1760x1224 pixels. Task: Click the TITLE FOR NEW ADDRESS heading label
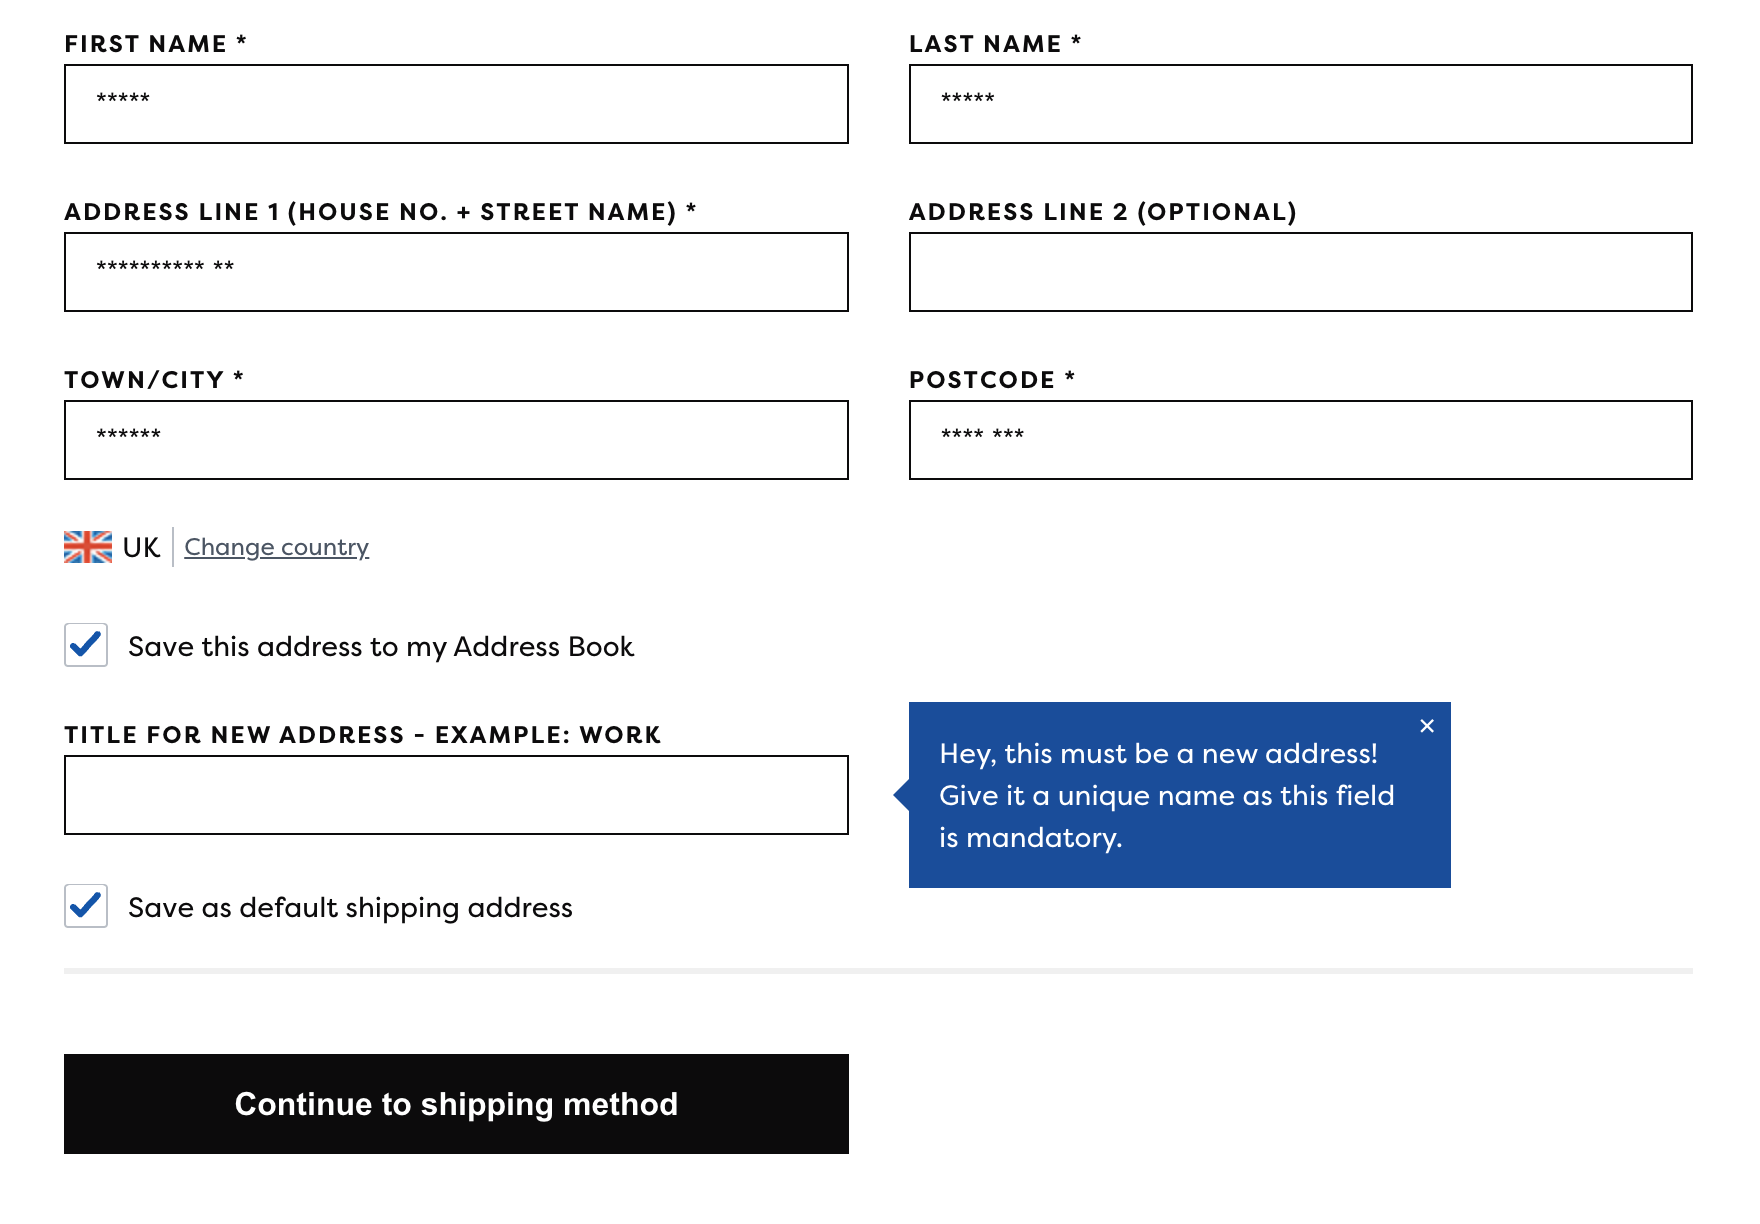pyautogui.click(x=363, y=735)
